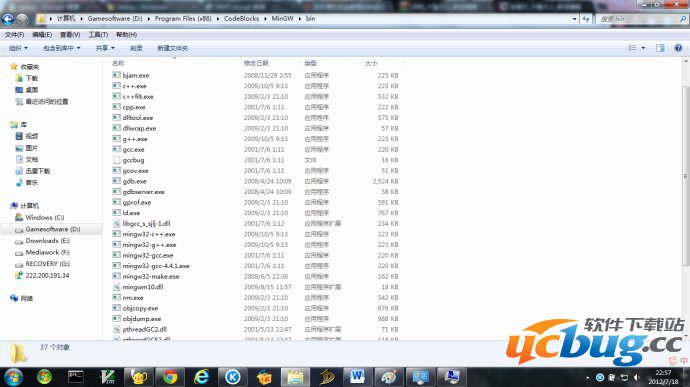This screenshot has width=690, height=387.
Task: Click the Forward navigation arrow
Action: (x=22, y=19)
